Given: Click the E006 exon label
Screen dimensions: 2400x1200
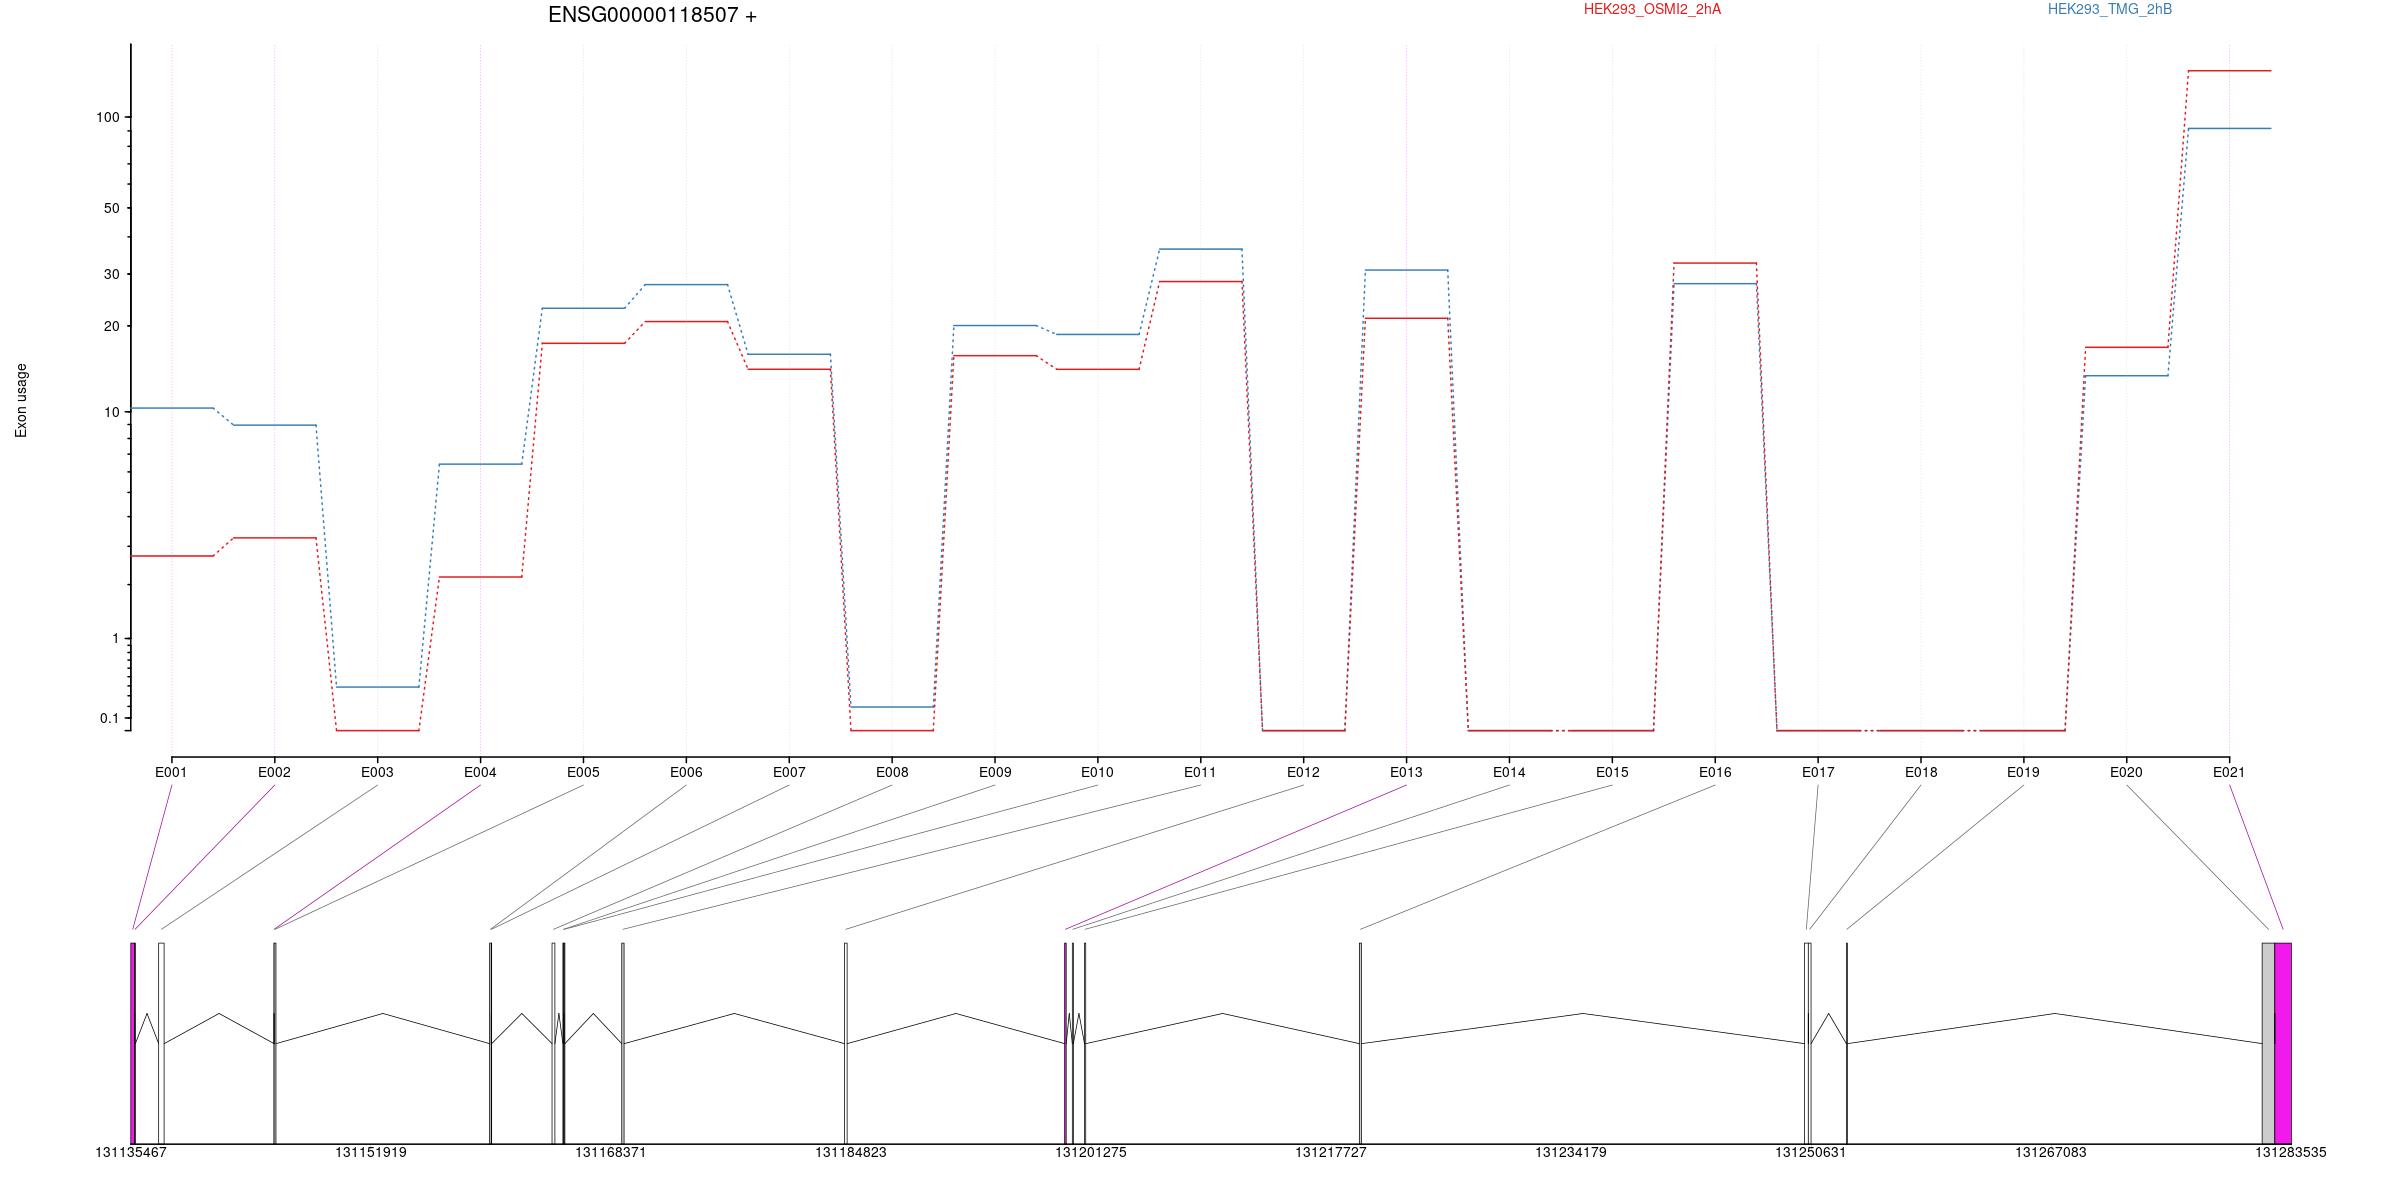Looking at the screenshot, I should [686, 772].
